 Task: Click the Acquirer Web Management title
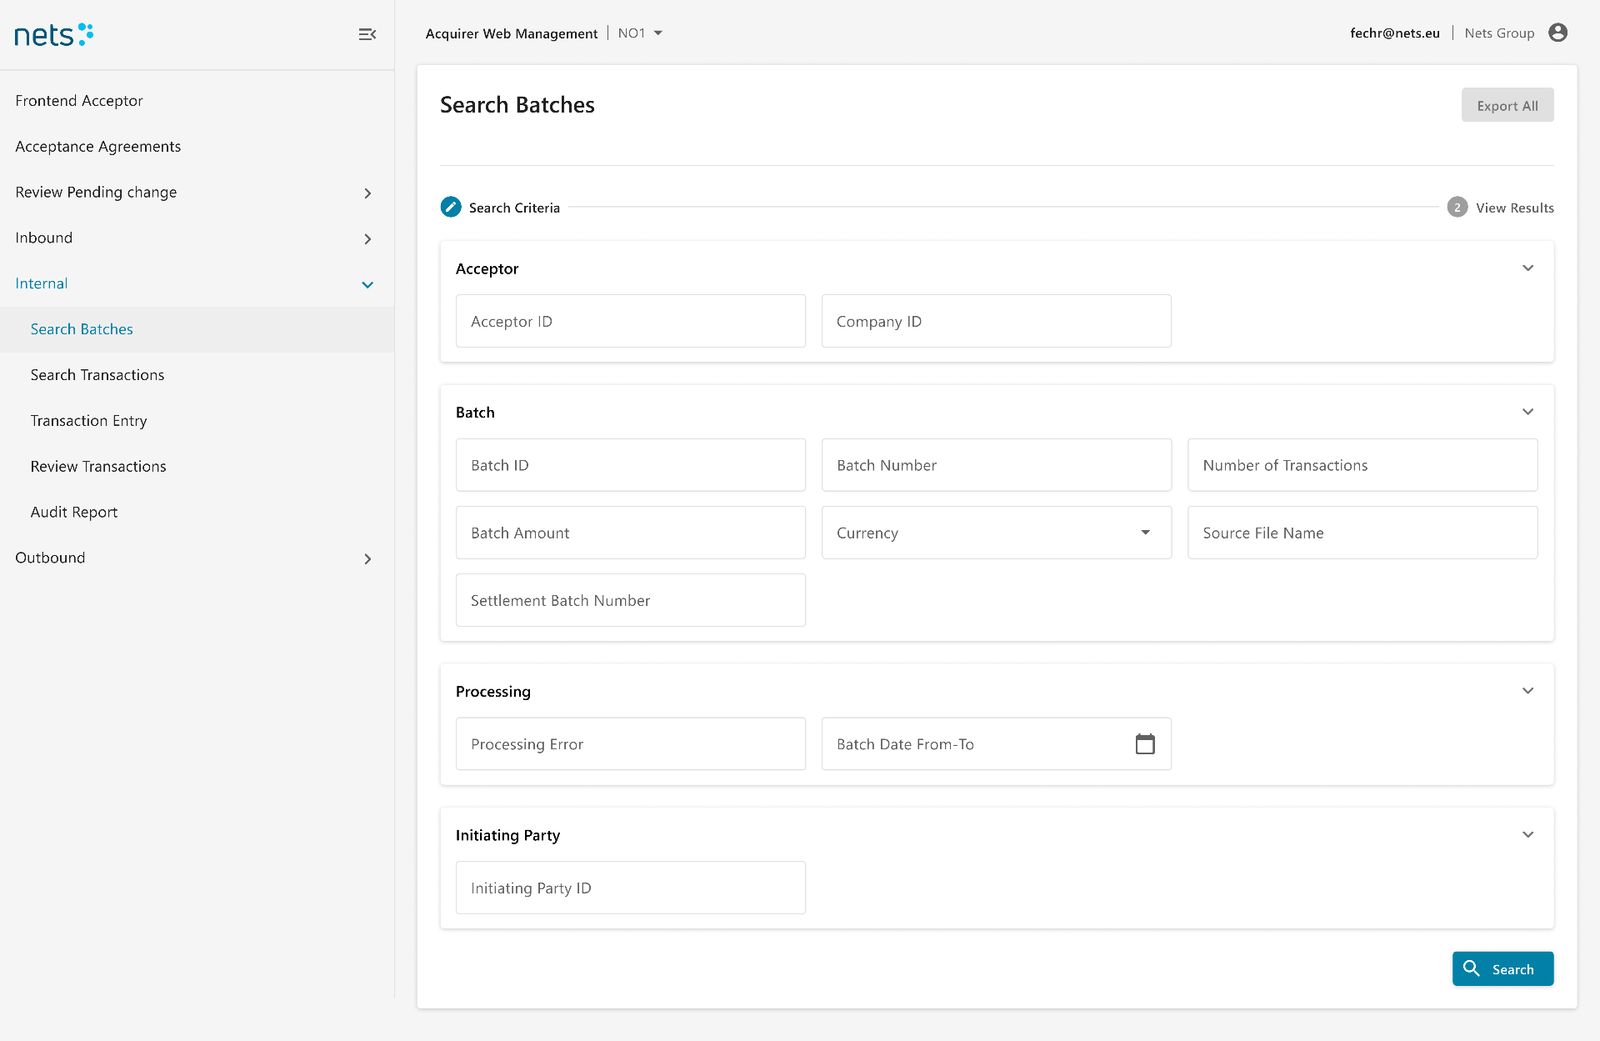pyautogui.click(x=511, y=33)
